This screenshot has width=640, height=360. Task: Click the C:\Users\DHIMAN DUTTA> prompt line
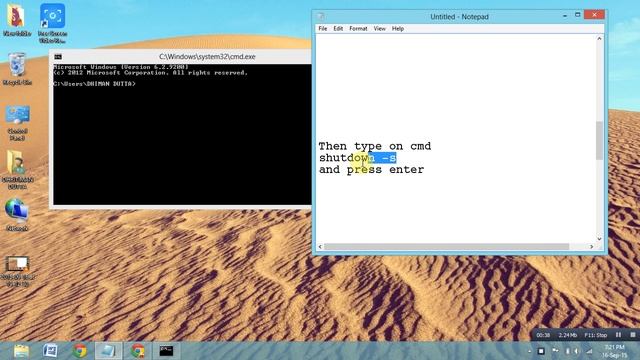click(94, 84)
